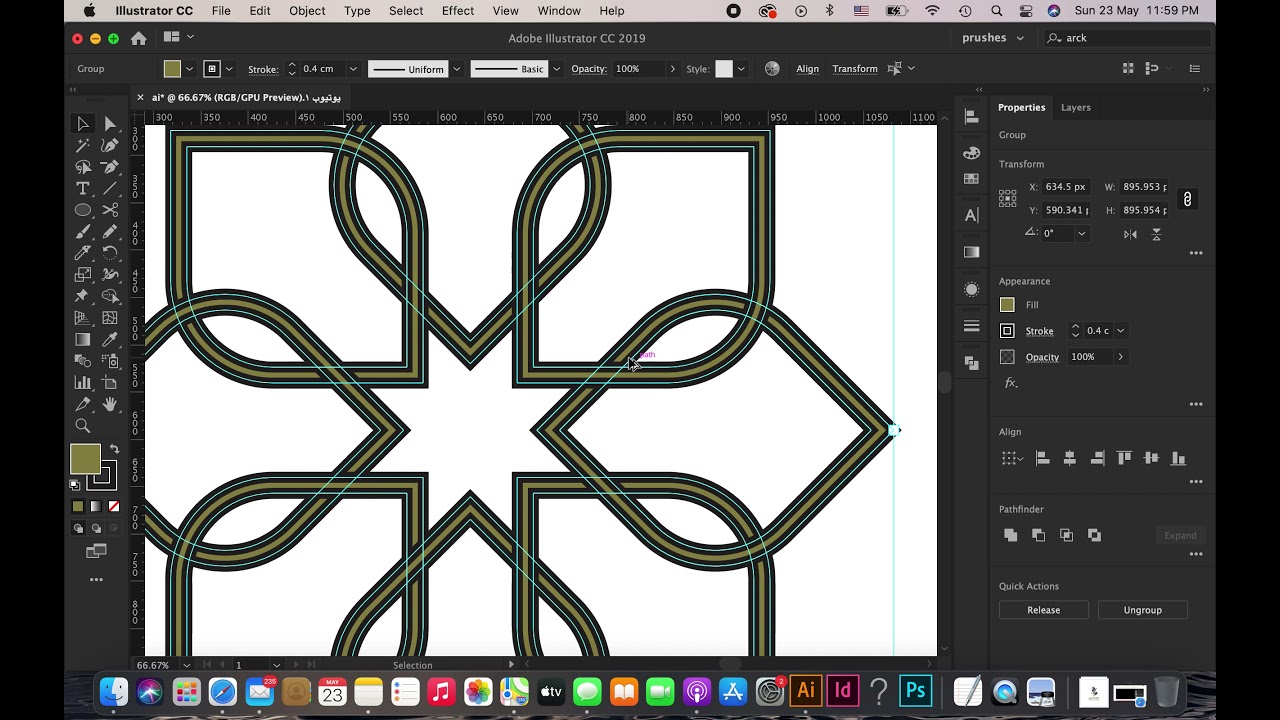Viewport: 1280px width, 720px height.
Task: Open the Effect menu
Action: (x=458, y=11)
